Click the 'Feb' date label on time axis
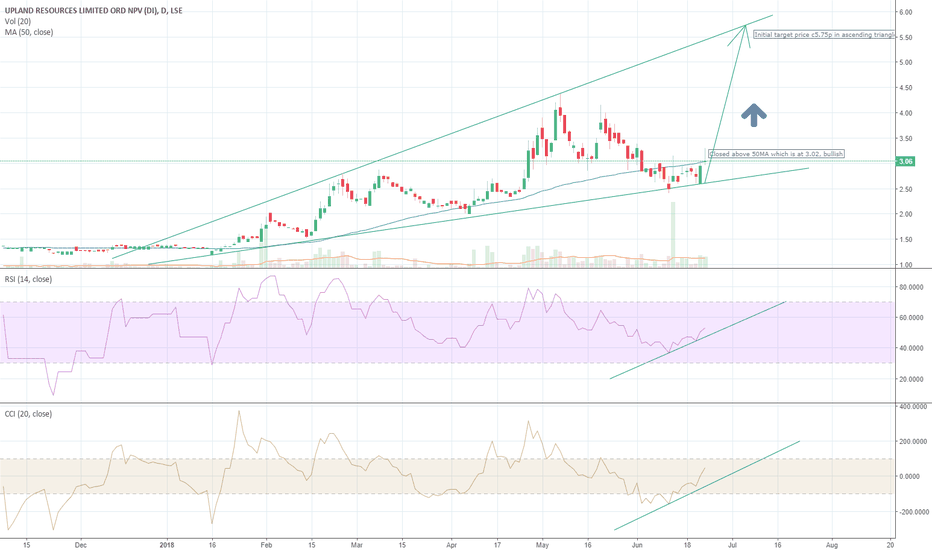This screenshot has width=932, height=550. (x=266, y=545)
